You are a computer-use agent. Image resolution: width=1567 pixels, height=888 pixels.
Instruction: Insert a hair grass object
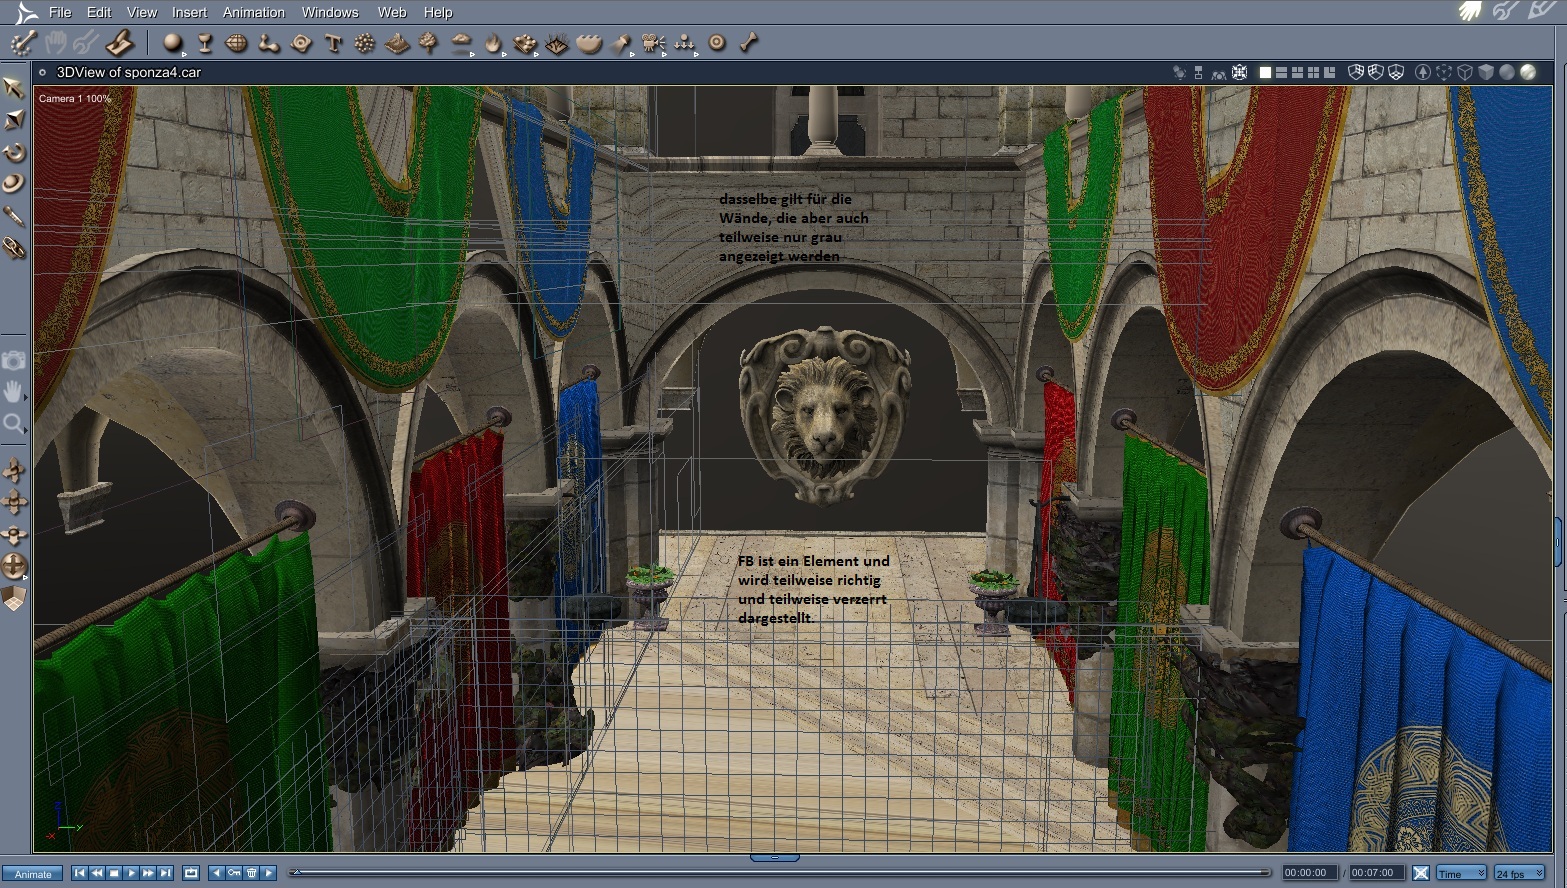point(557,43)
